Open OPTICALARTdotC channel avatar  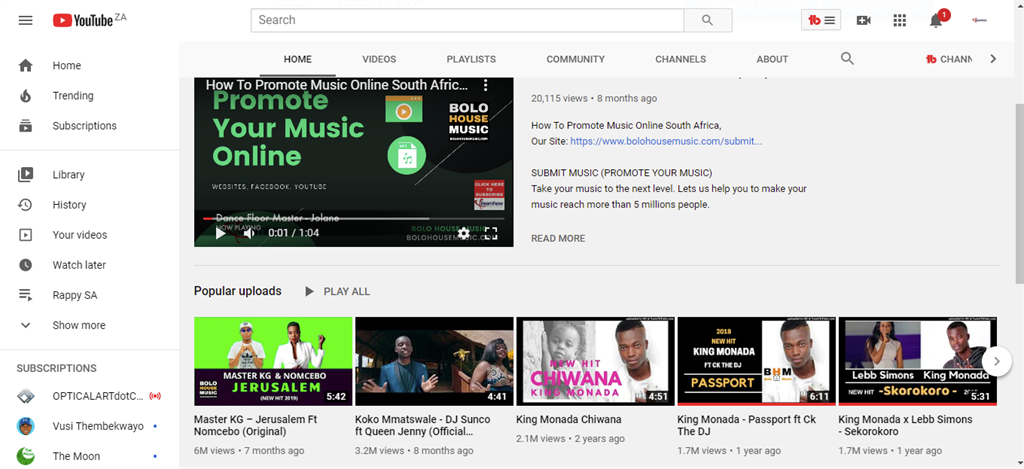pos(25,396)
